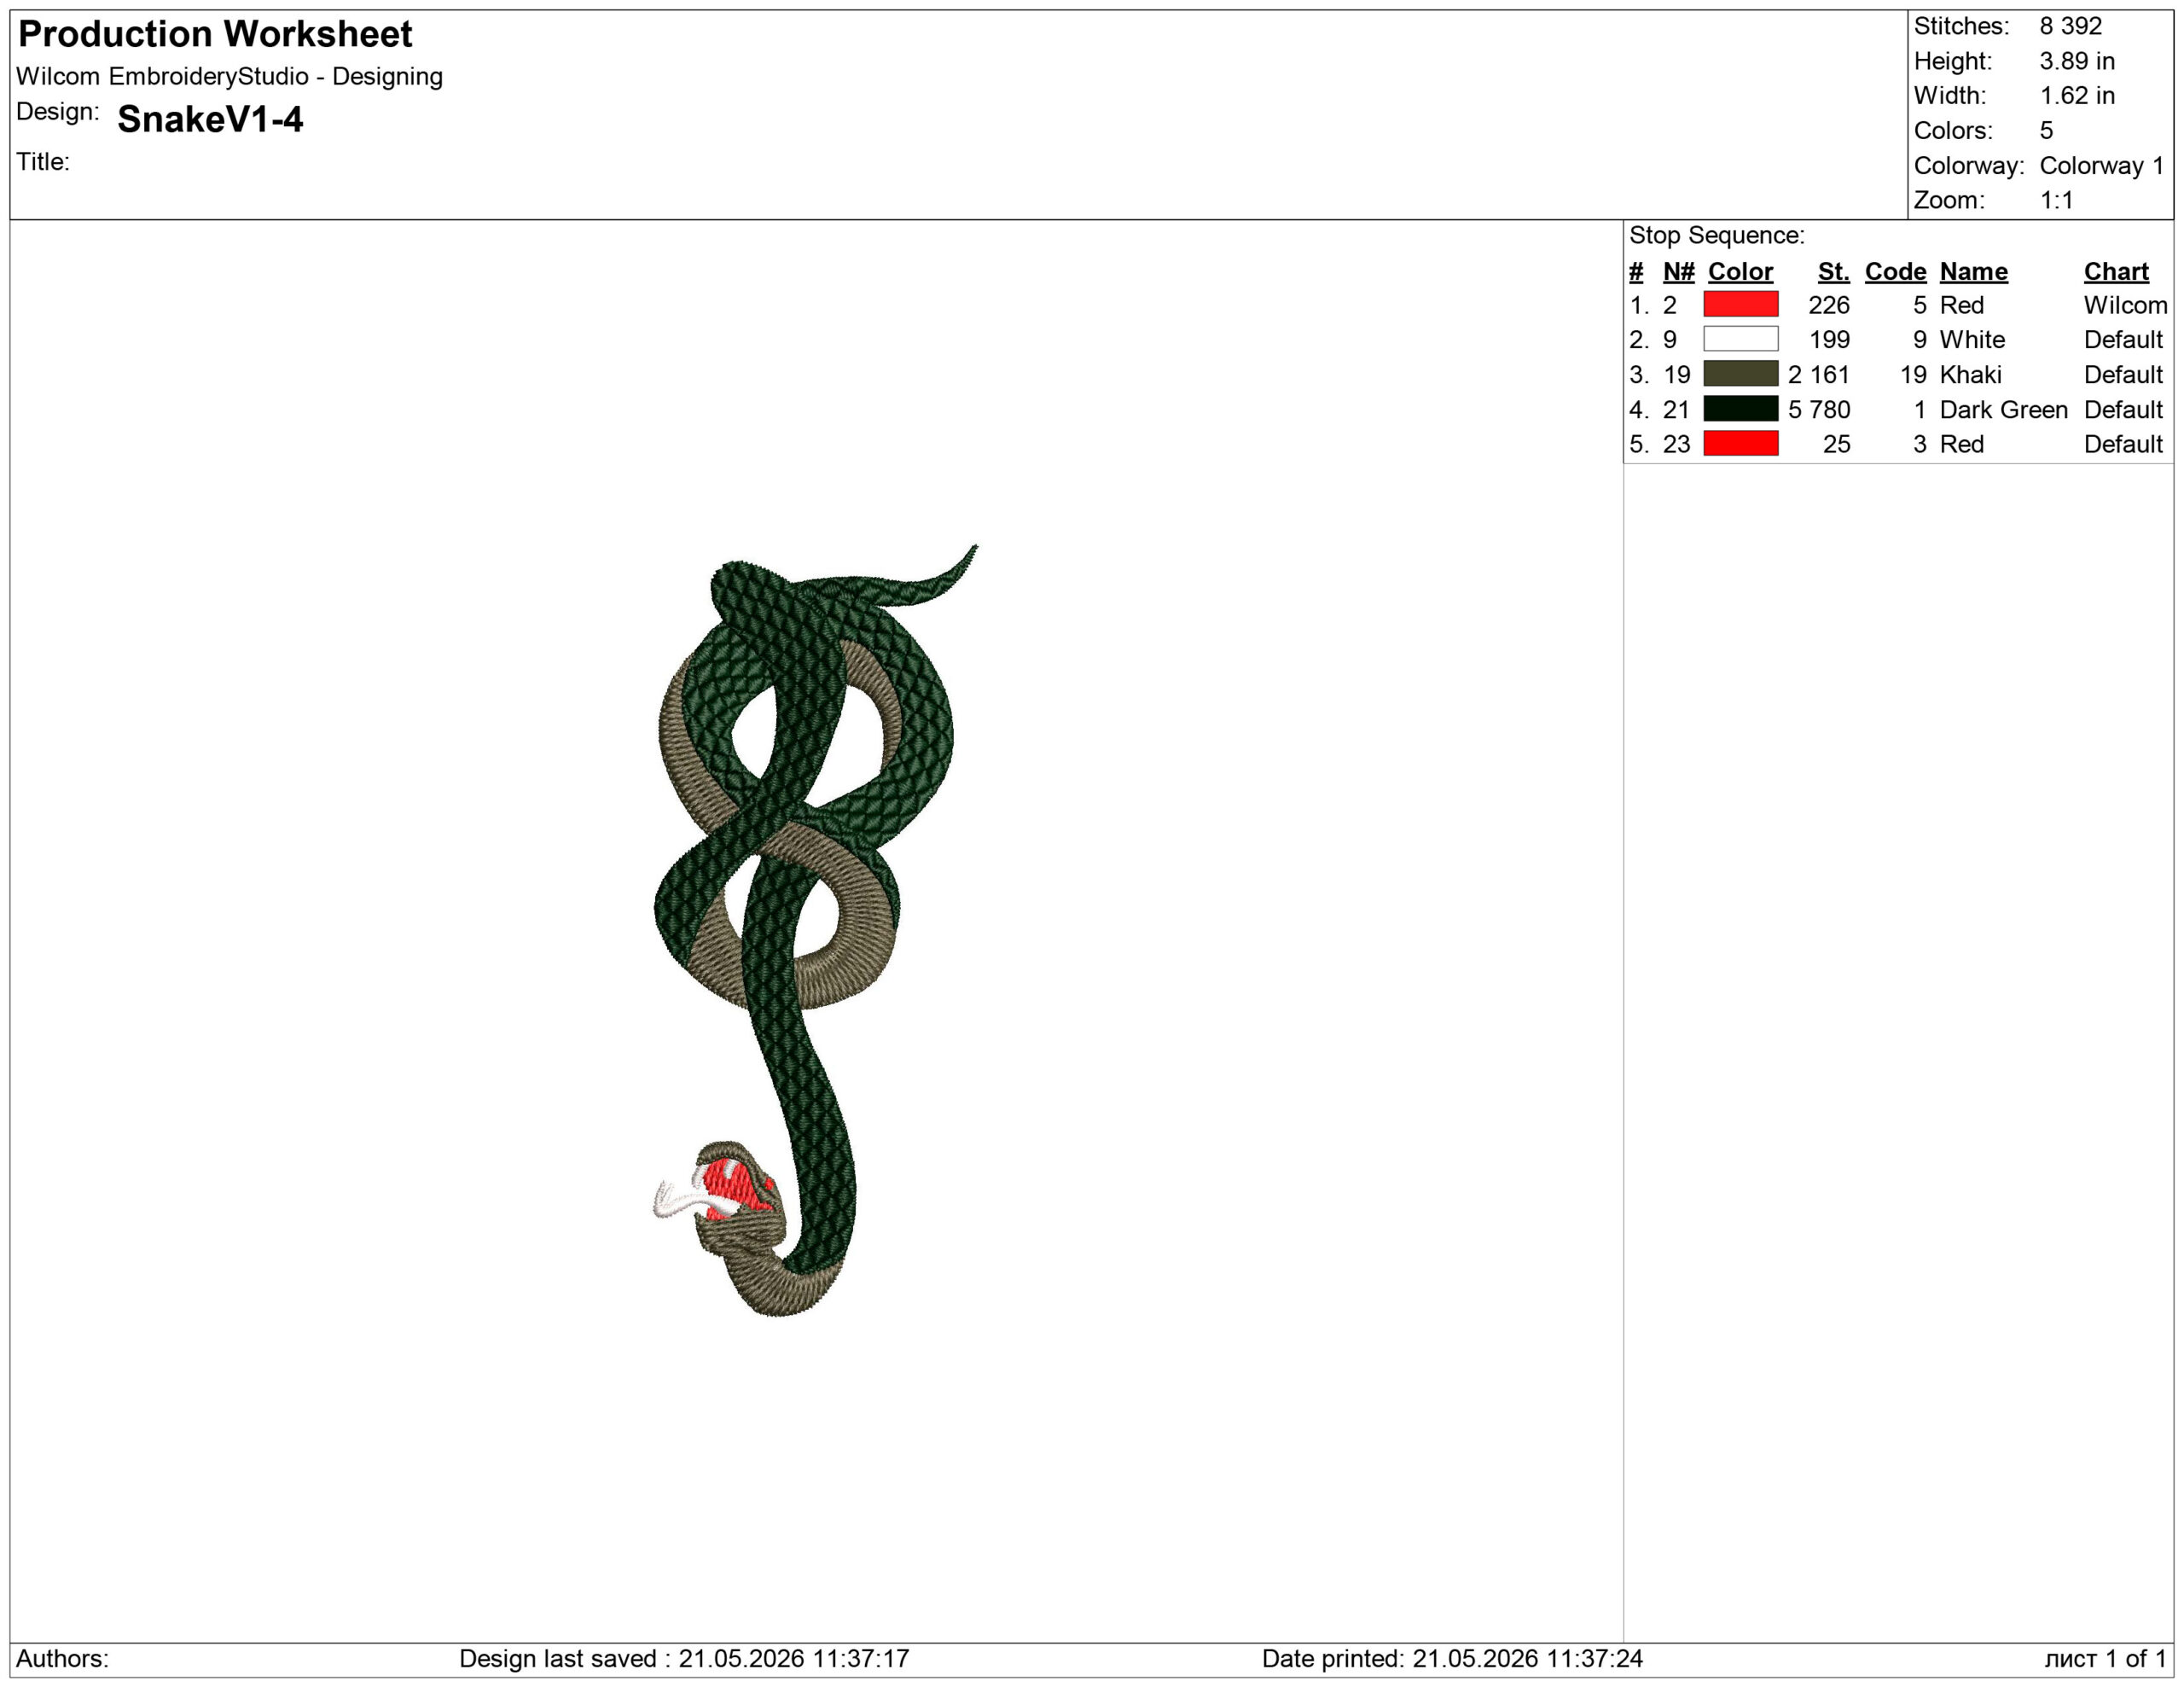Click the Red color swatch in row 1
Image resolution: width=2184 pixels, height=1681 pixels.
(1741, 304)
